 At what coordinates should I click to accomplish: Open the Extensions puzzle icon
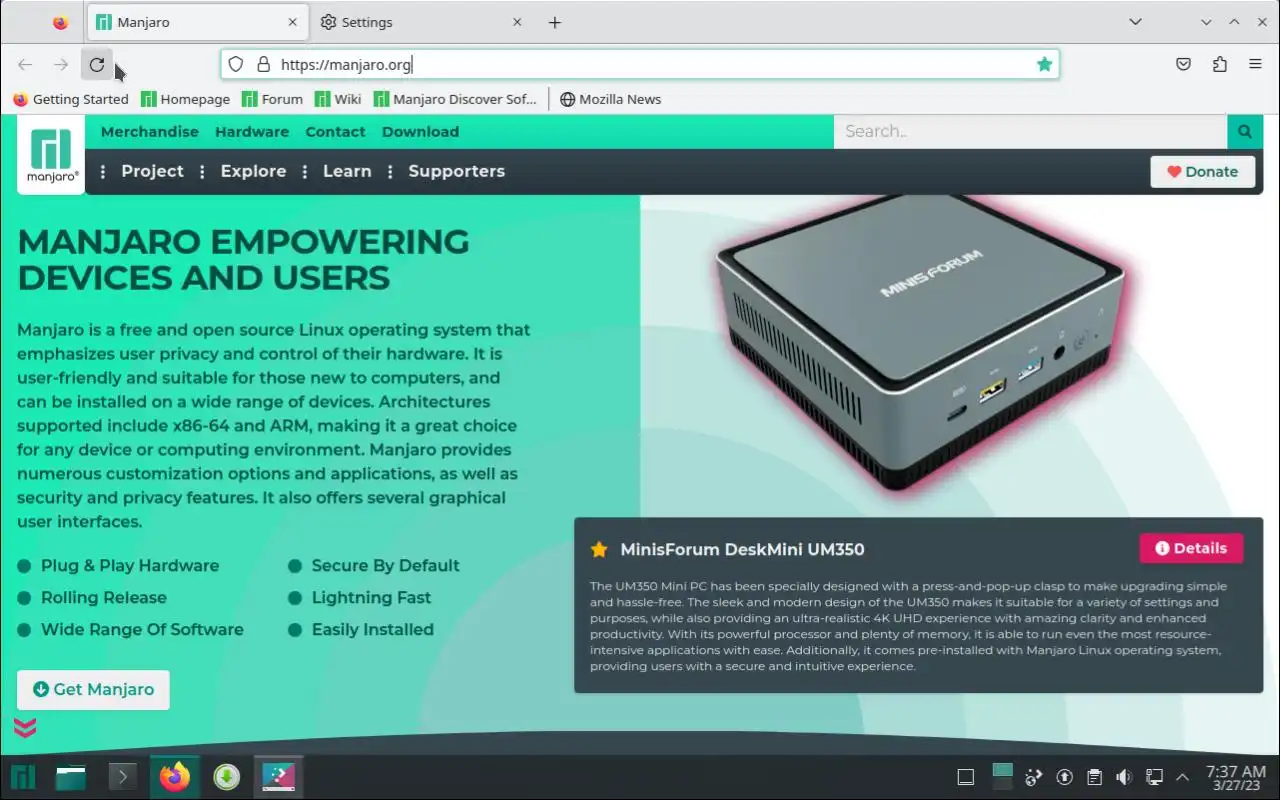[x=1219, y=65]
